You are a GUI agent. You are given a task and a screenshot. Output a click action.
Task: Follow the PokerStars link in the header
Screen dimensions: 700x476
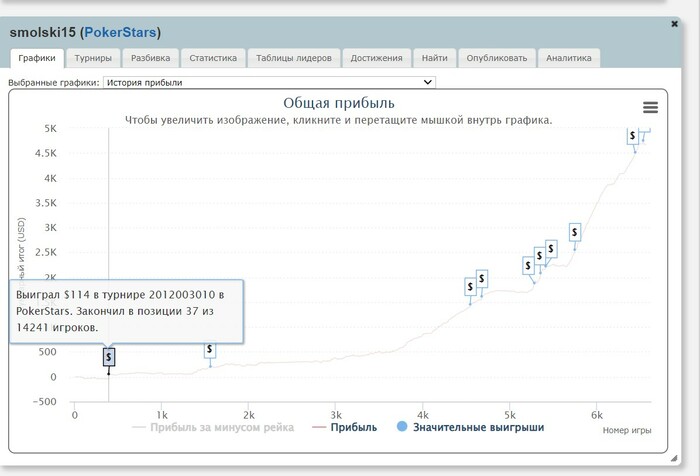coord(121,33)
